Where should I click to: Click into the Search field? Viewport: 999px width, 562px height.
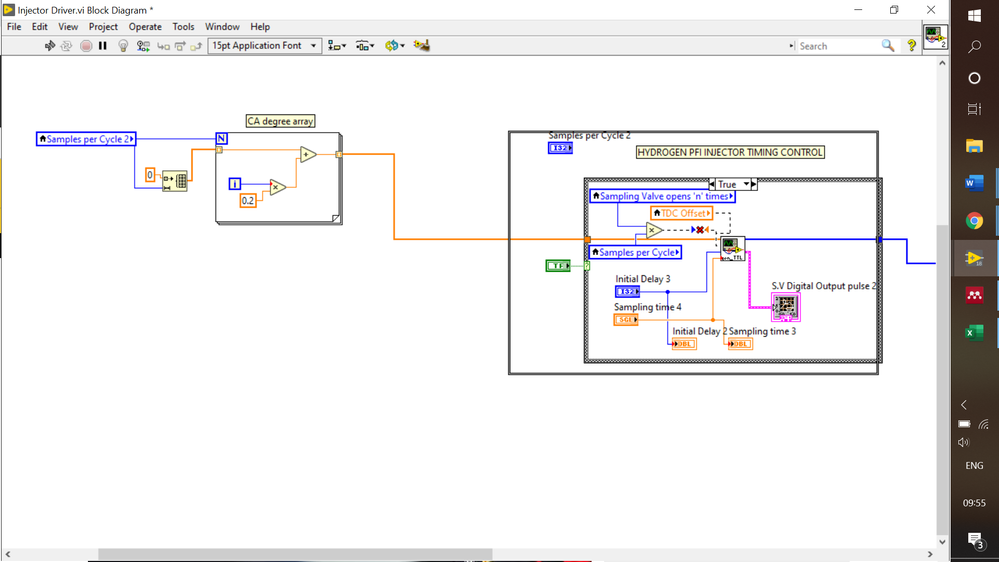click(838, 46)
